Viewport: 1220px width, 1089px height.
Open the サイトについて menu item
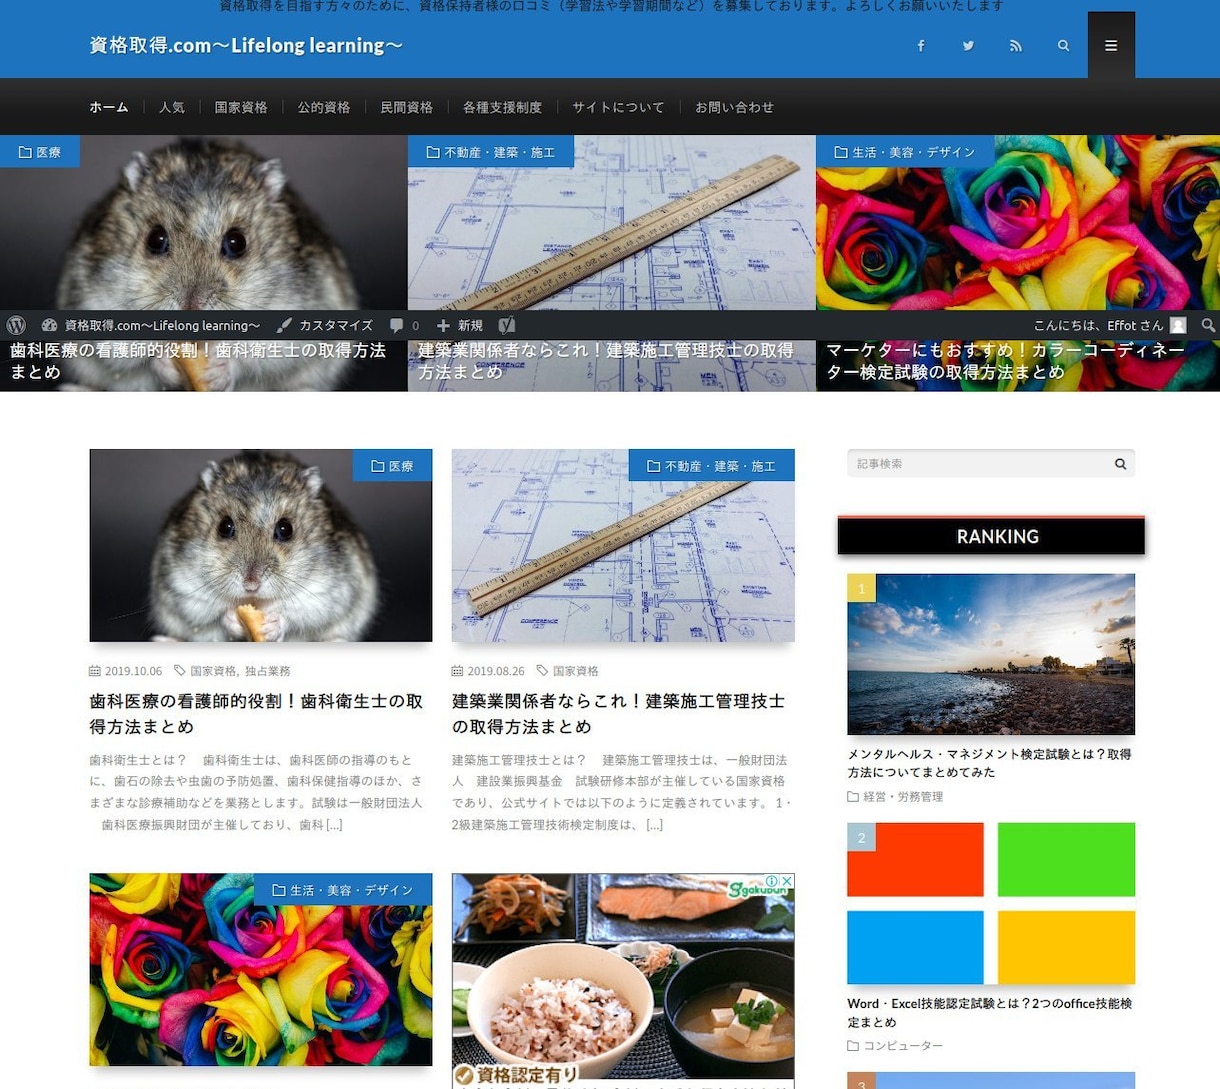[x=618, y=107]
